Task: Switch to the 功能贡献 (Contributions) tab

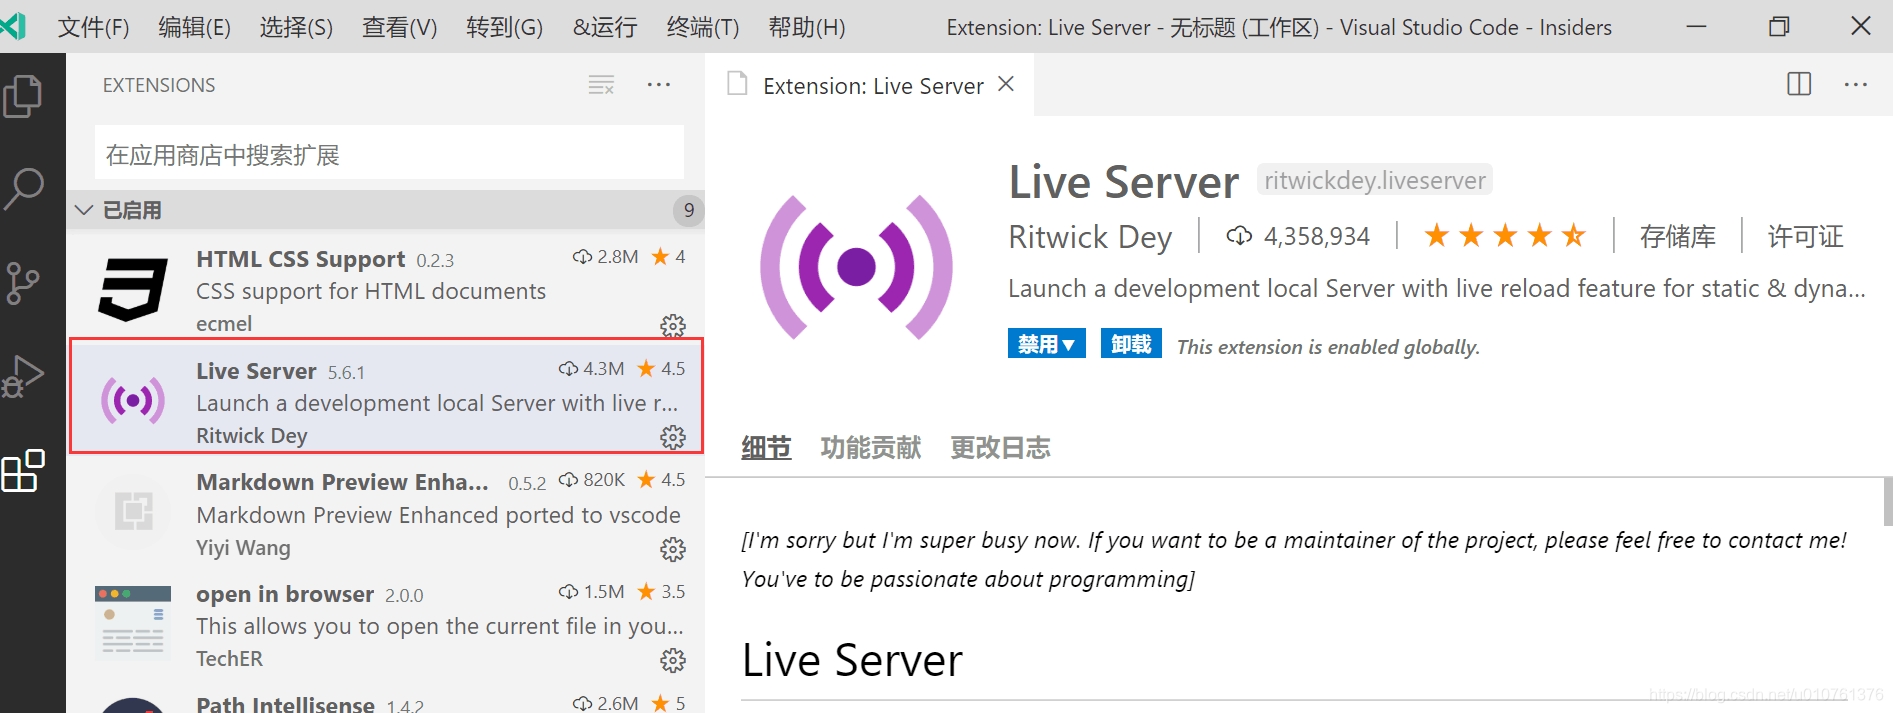Action: 870,448
